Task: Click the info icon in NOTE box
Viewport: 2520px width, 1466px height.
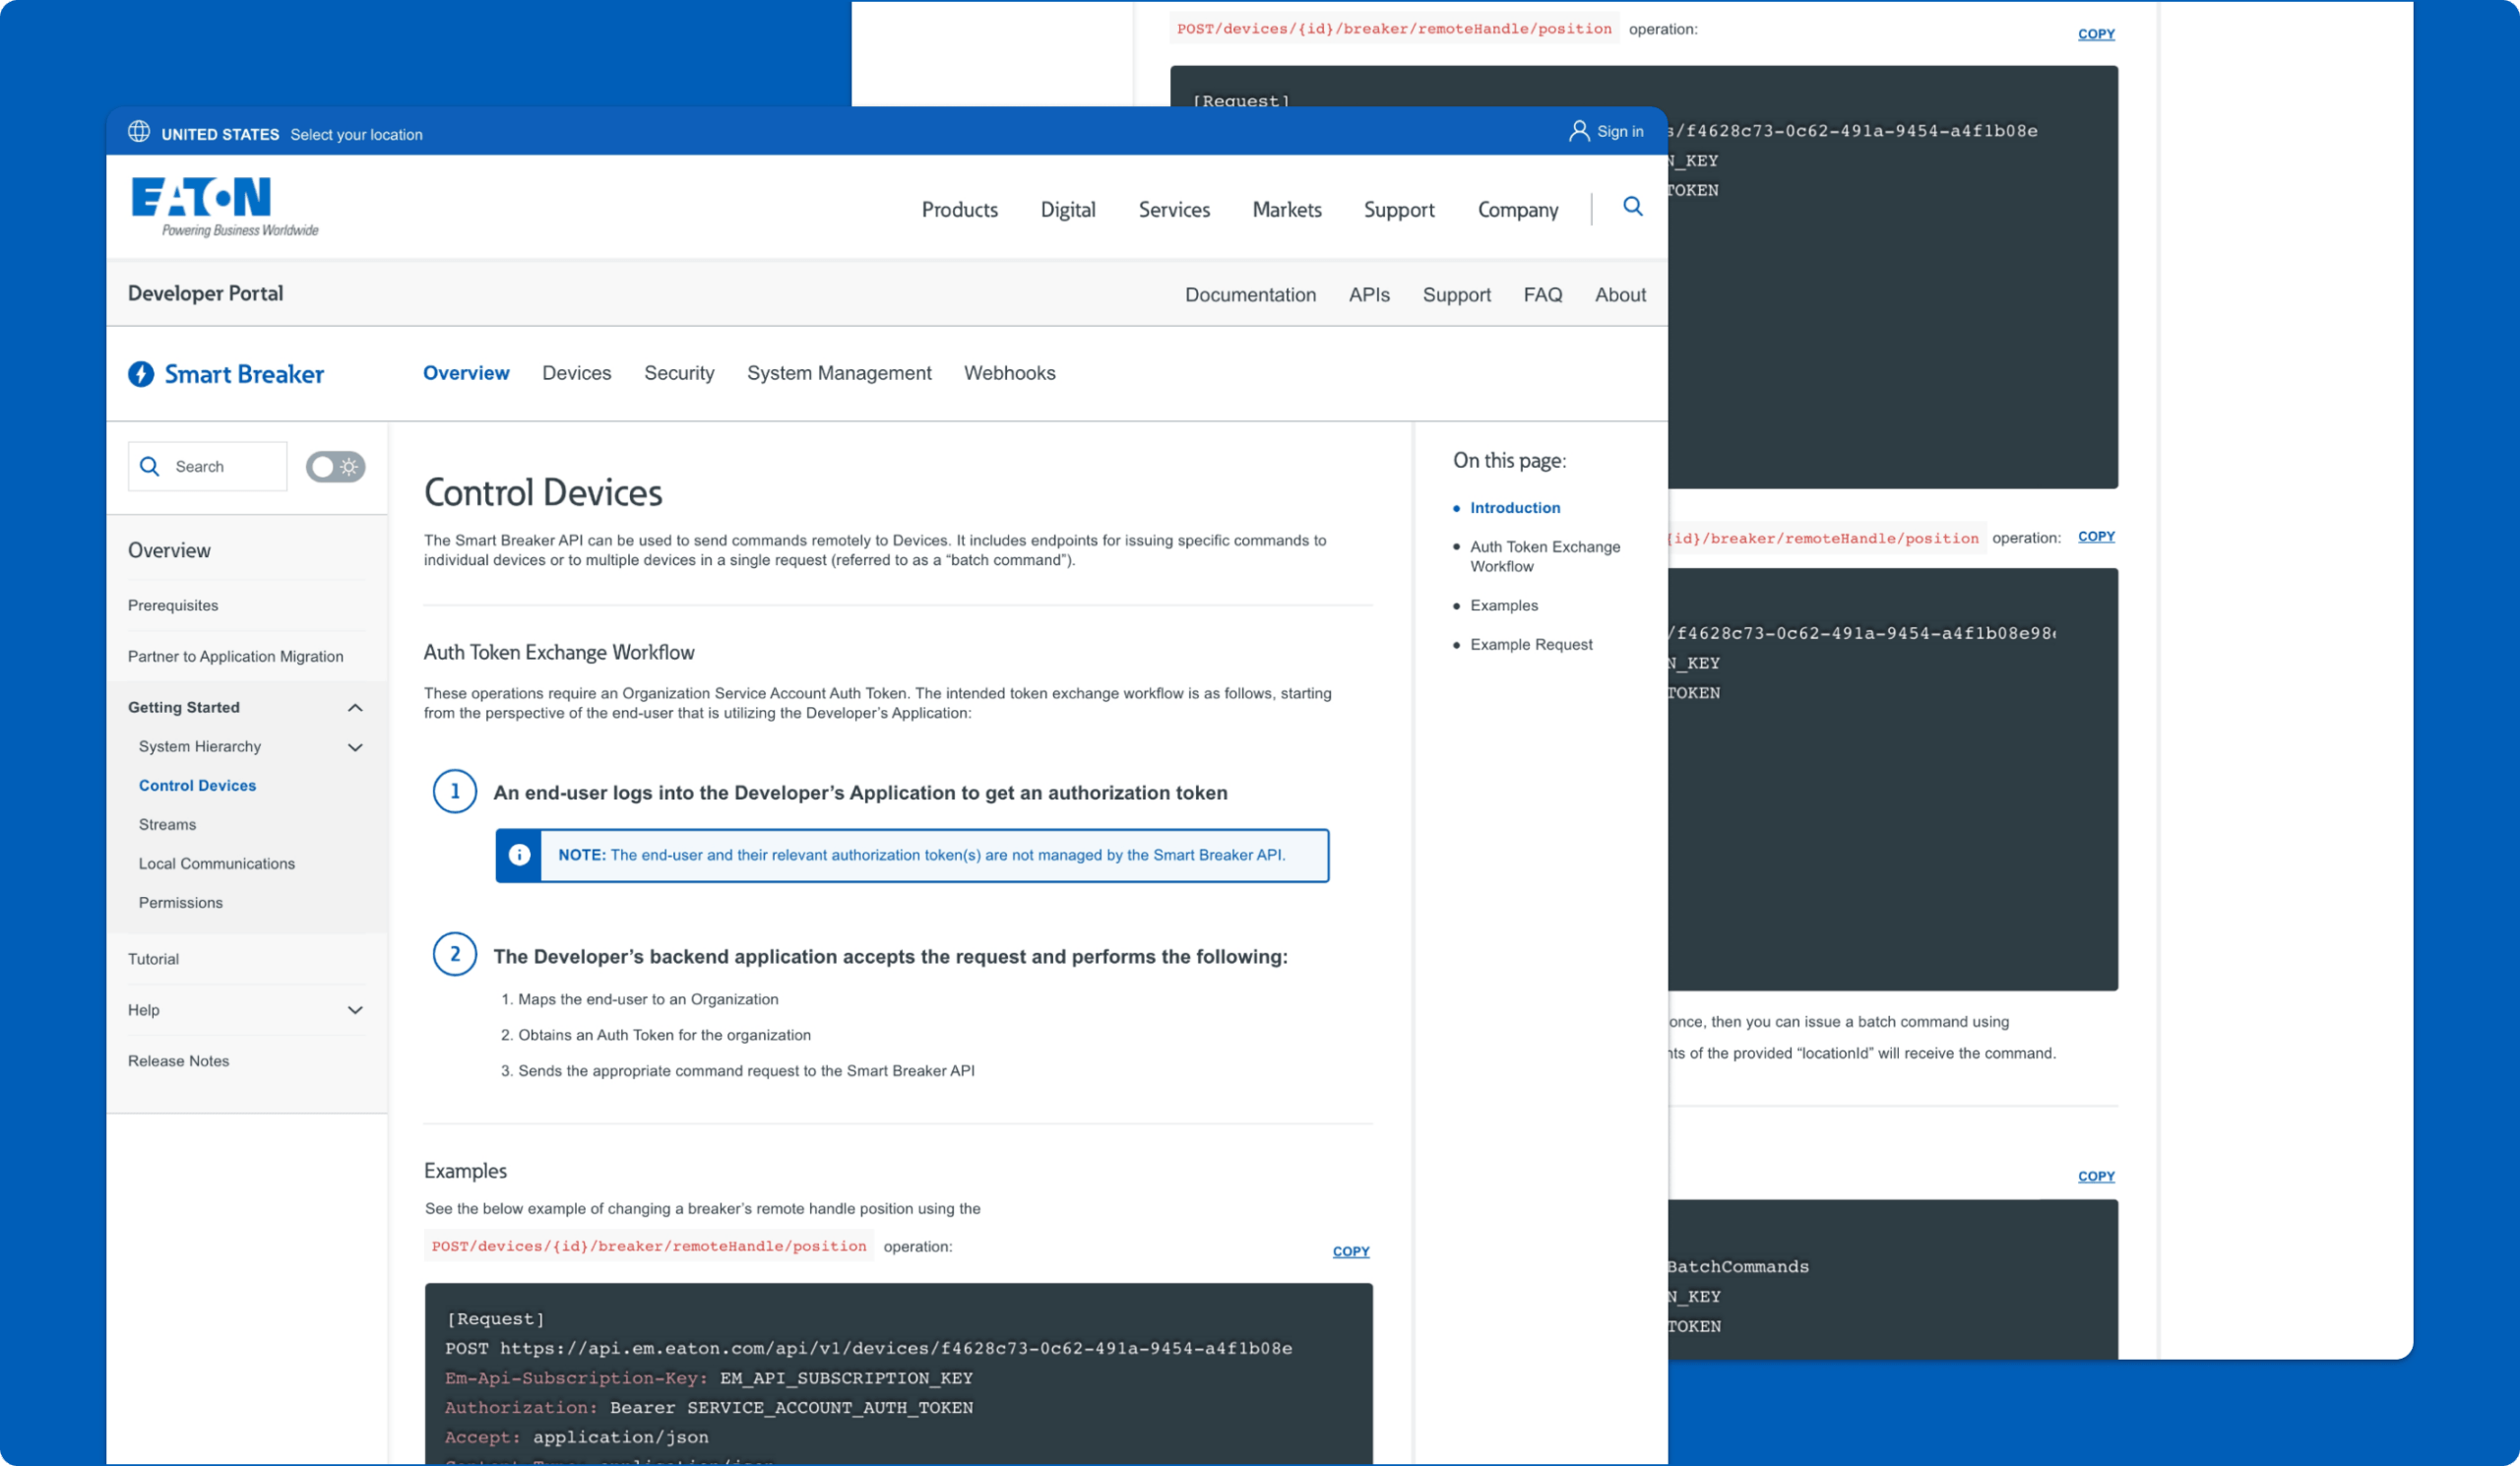Action: (519, 855)
